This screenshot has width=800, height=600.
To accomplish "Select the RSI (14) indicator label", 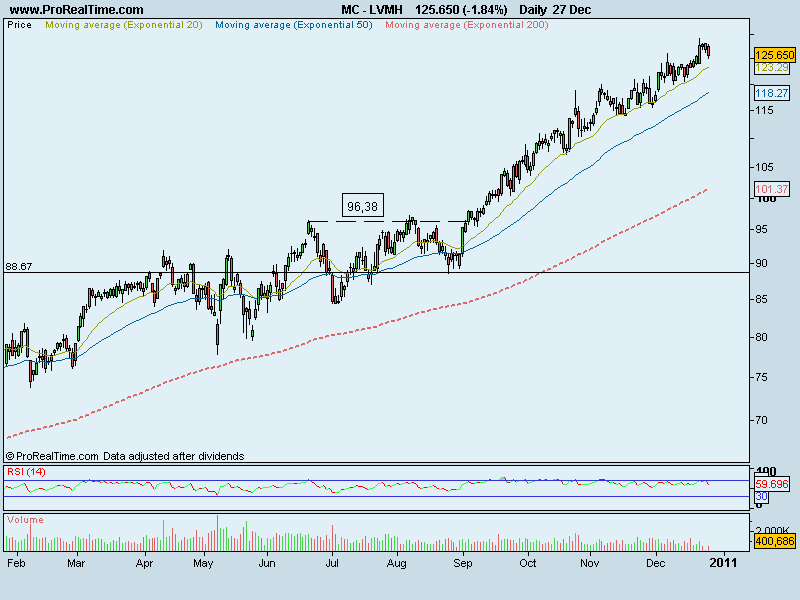I will (26, 472).
